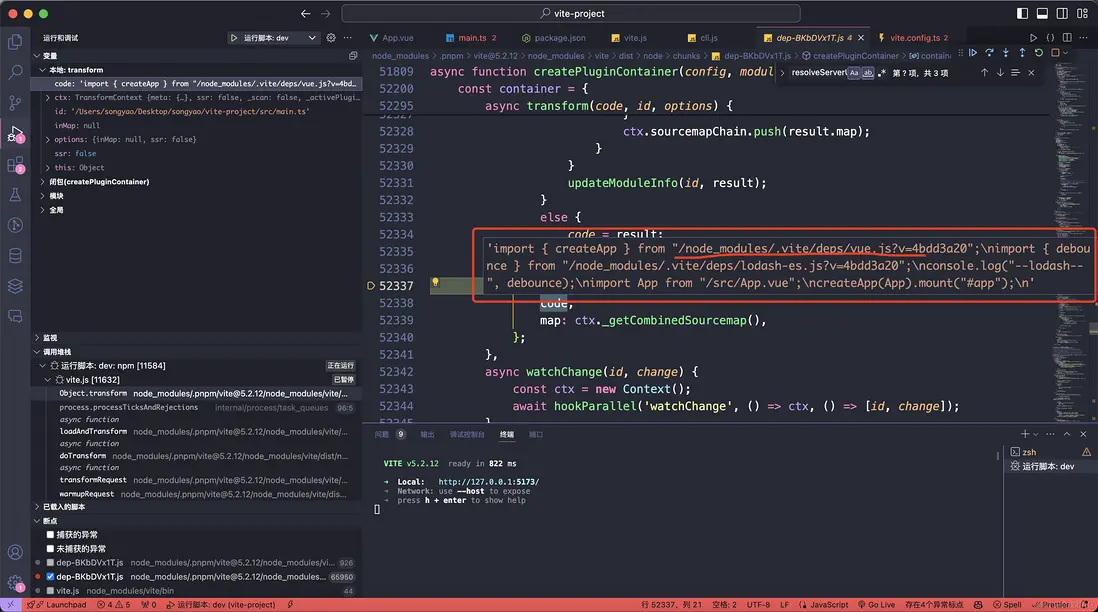Click the debug Restart icon

click(1038, 53)
